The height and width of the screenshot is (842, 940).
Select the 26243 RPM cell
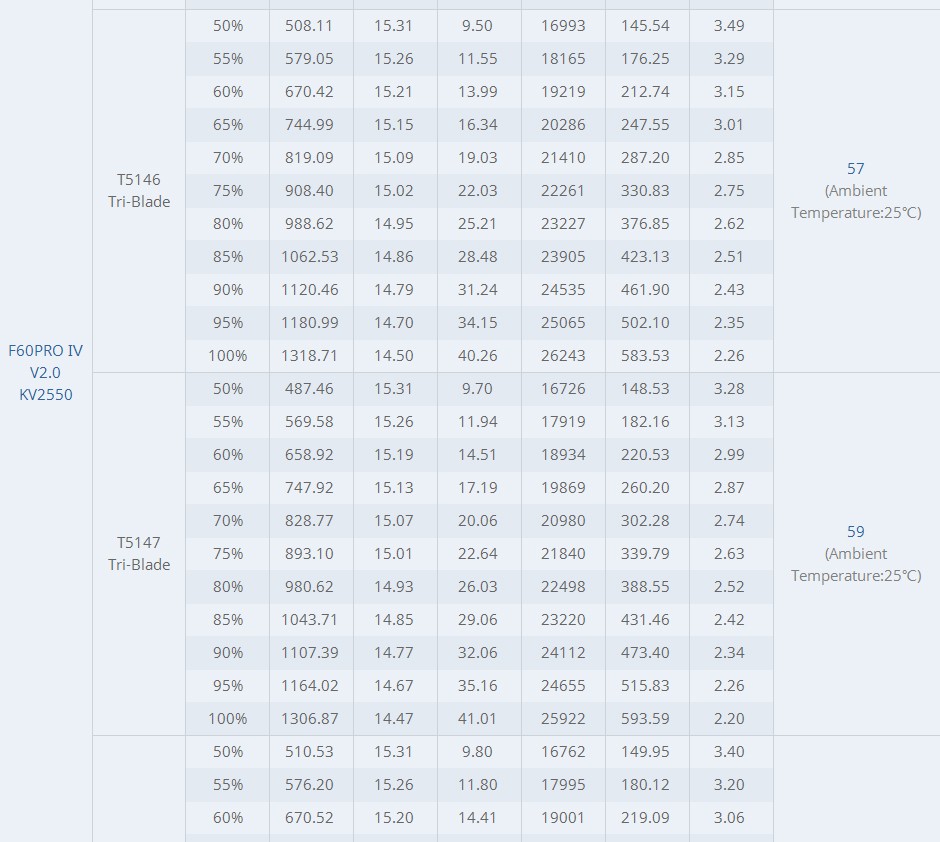563,355
